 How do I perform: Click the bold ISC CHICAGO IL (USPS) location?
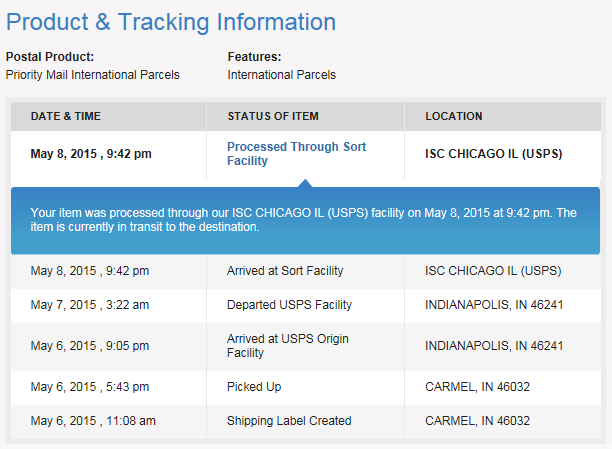[494, 154]
